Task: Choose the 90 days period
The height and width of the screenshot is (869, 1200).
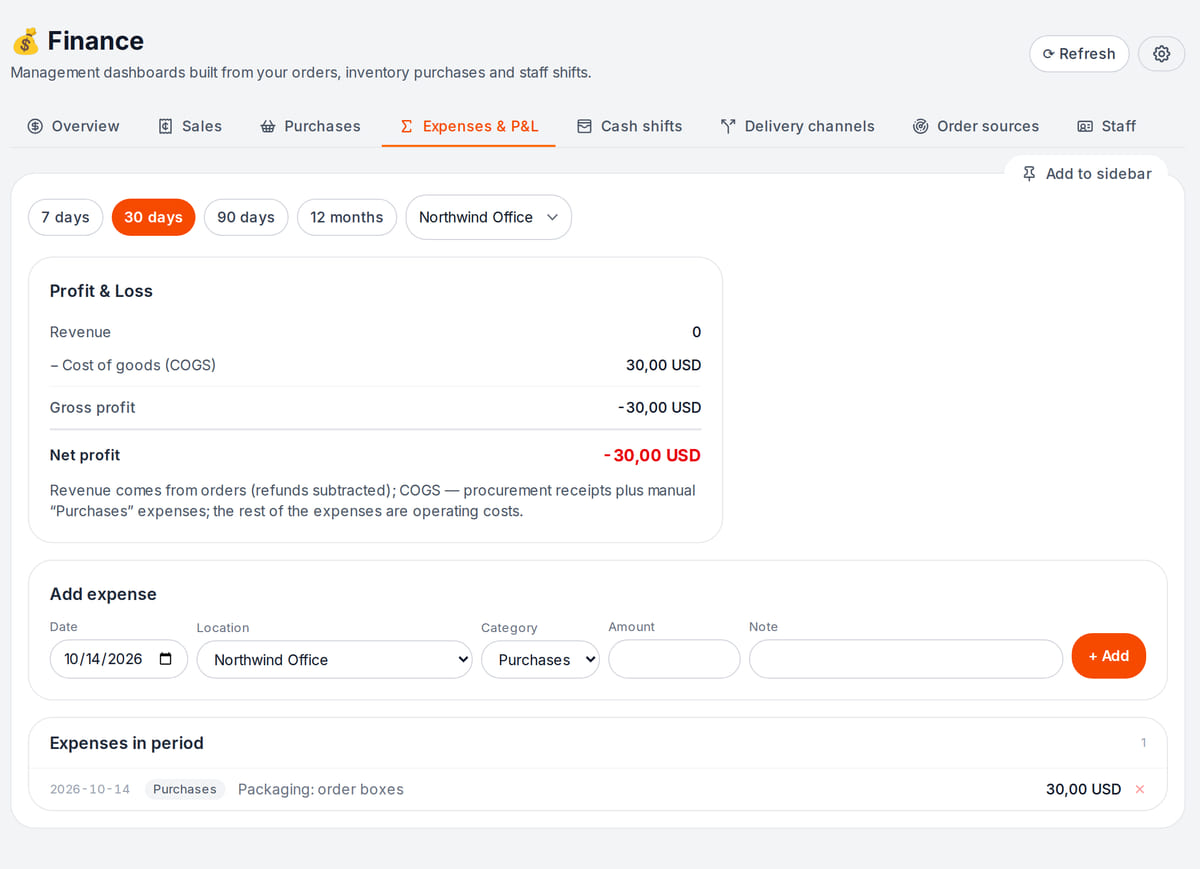Action: (246, 217)
